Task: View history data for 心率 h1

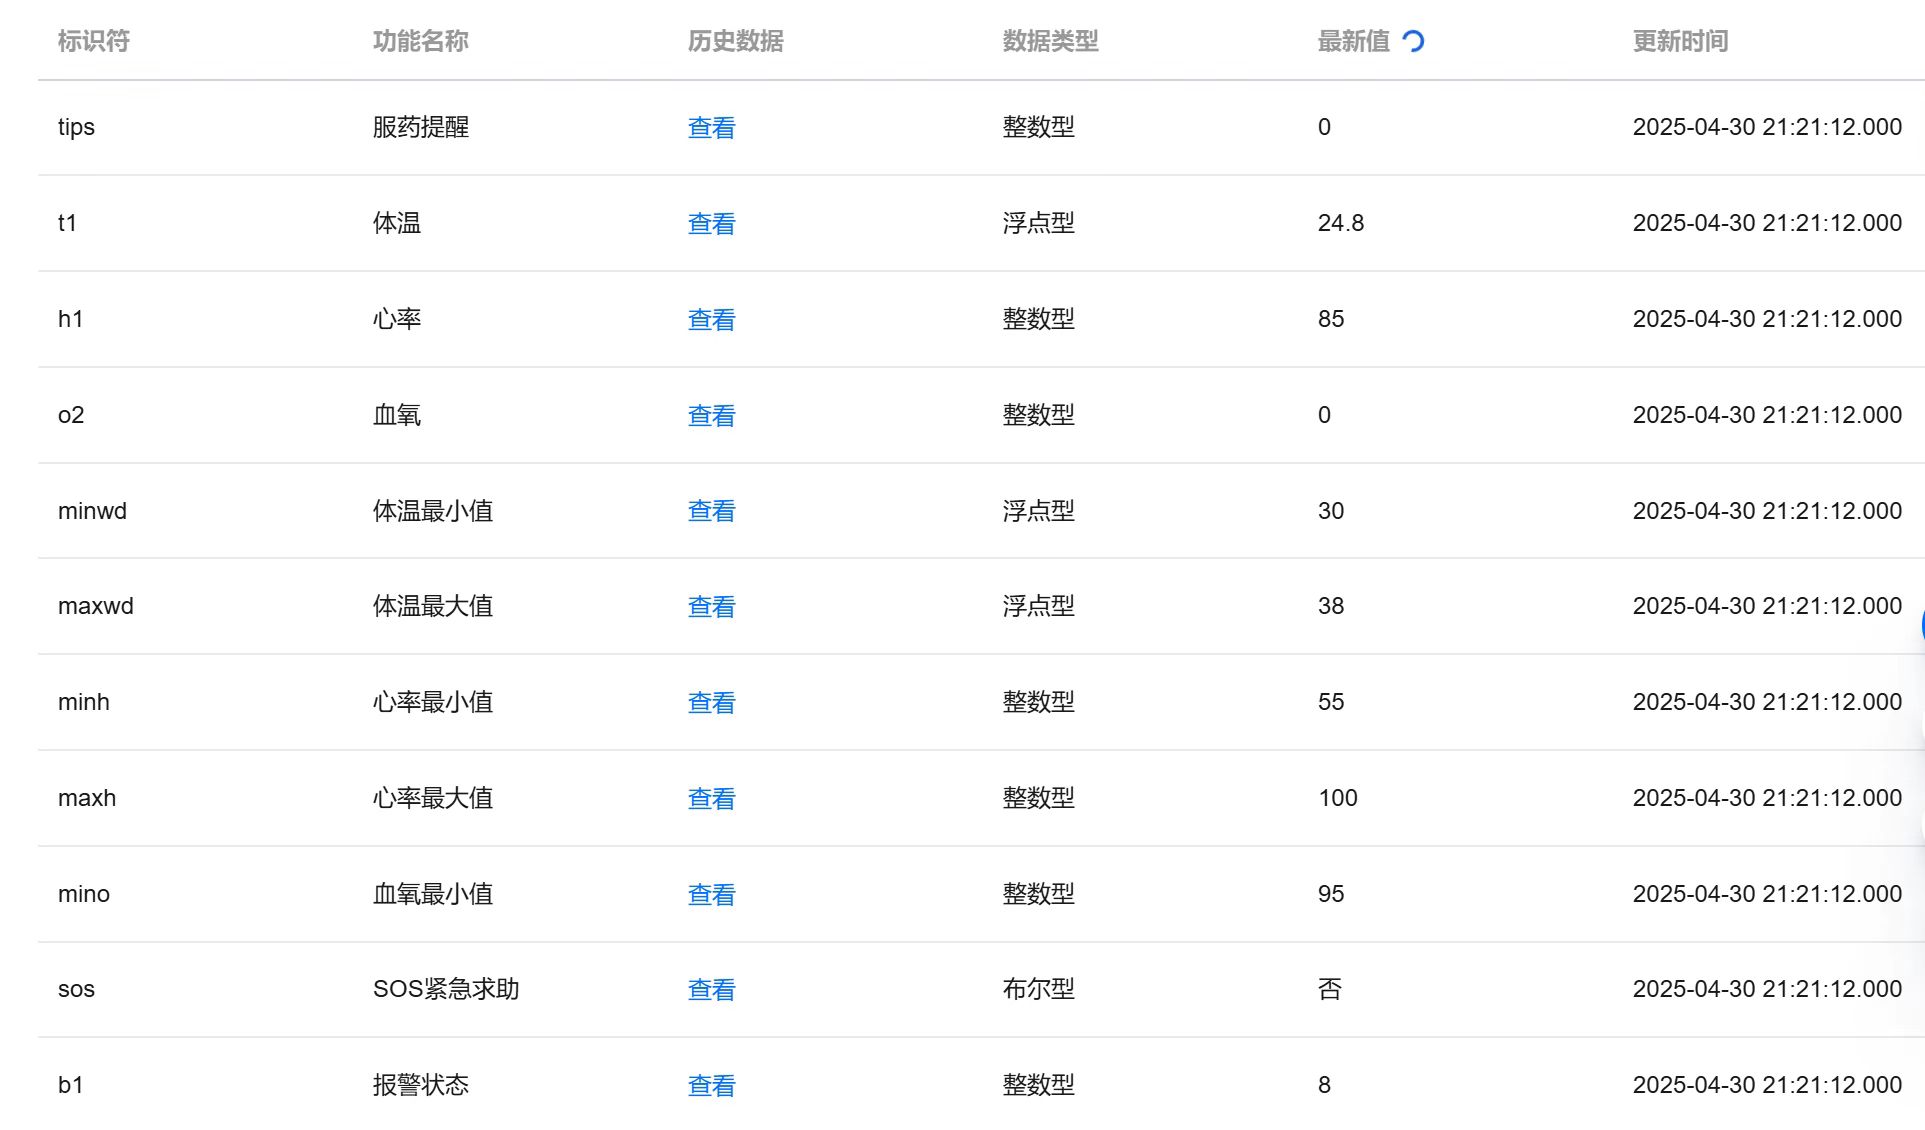Action: pyautogui.click(x=711, y=320)
